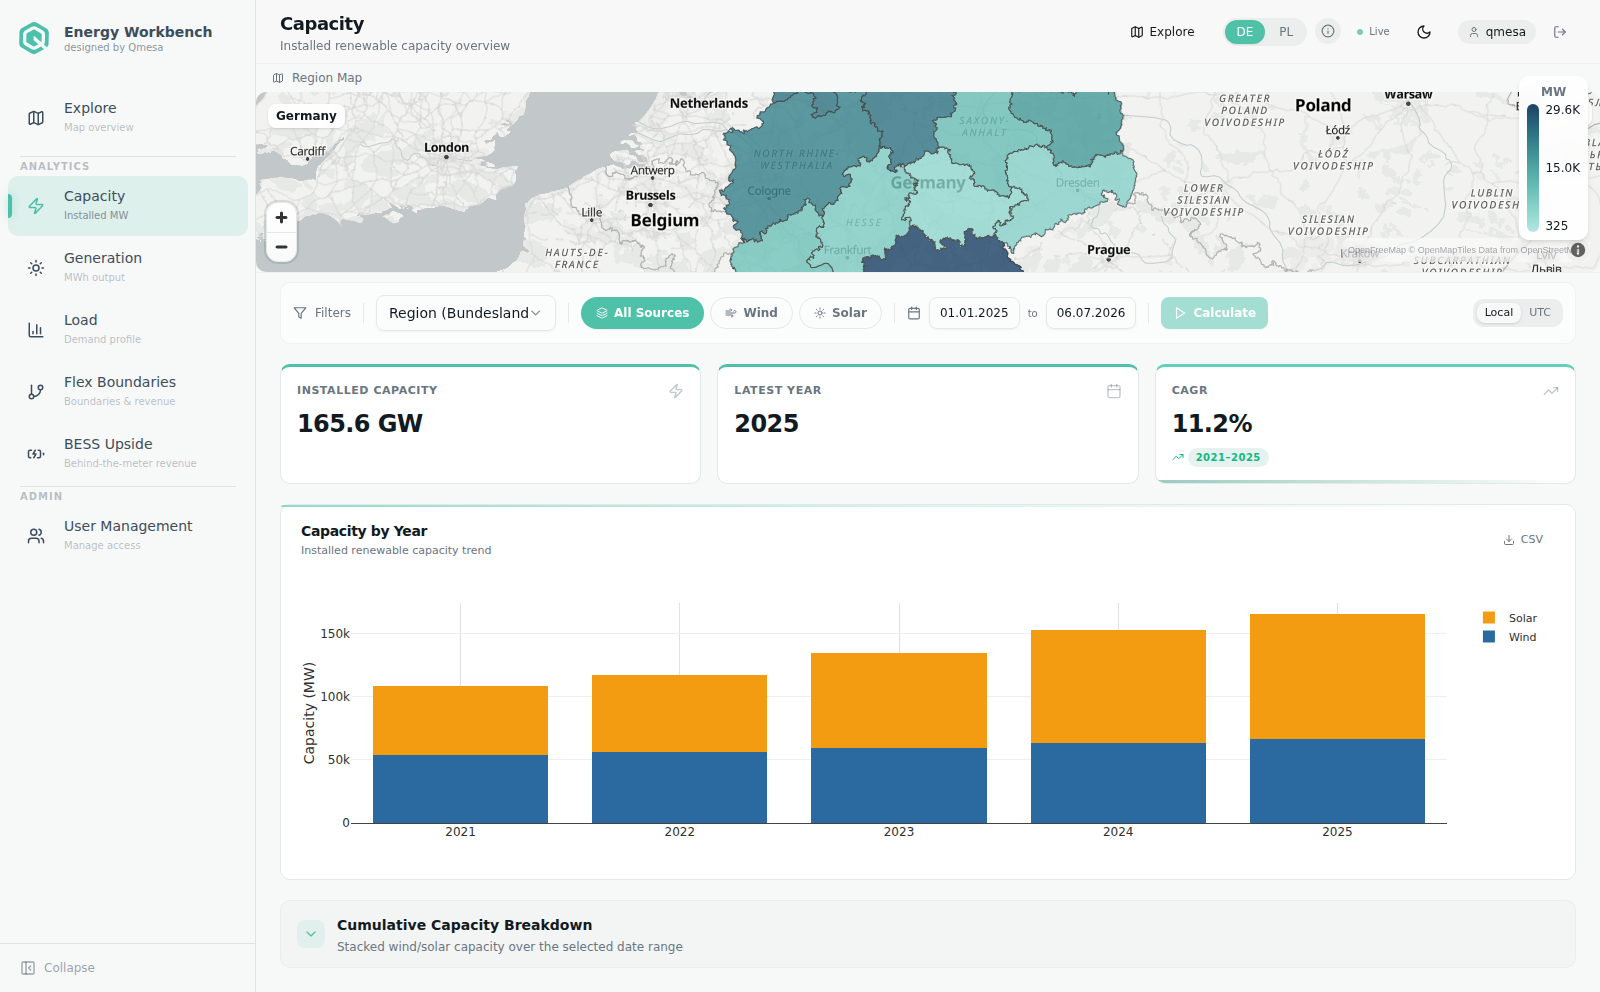
Task: Select the All Sources filter
Action: 642,313
